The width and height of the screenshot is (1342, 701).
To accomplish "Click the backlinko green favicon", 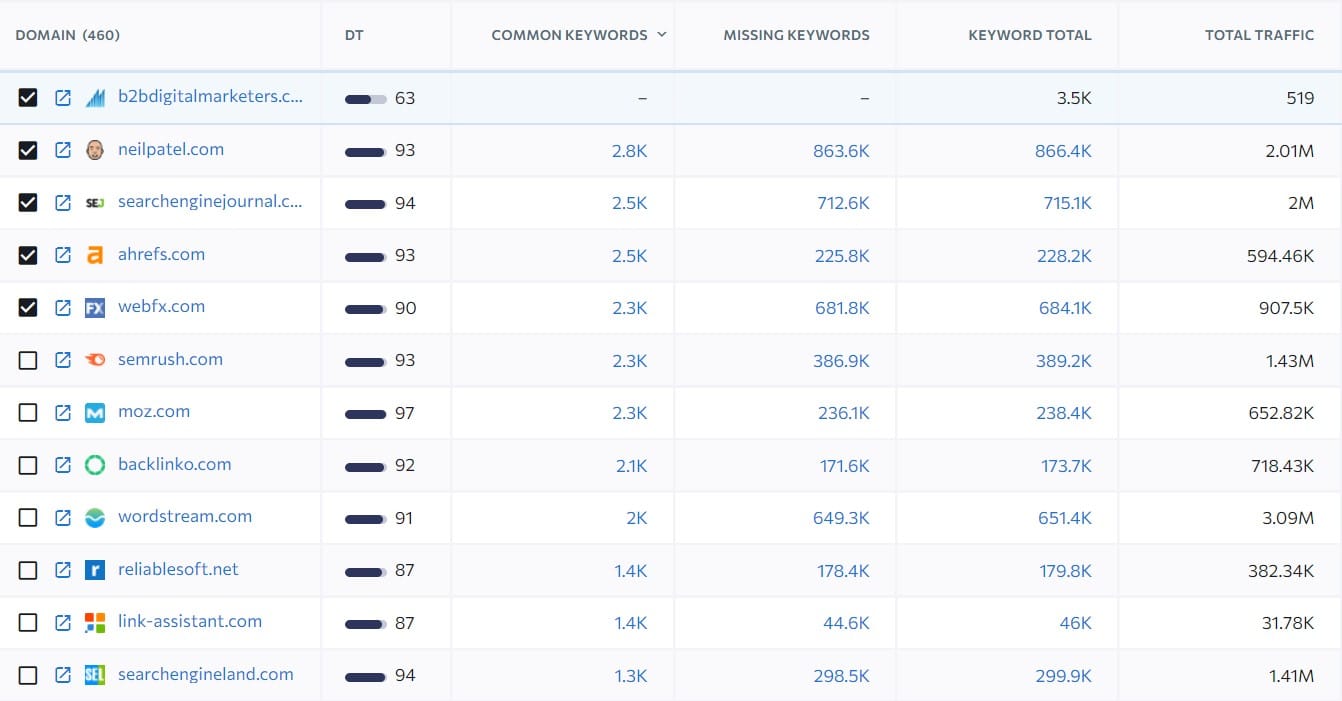I will [x=95, y=465].
